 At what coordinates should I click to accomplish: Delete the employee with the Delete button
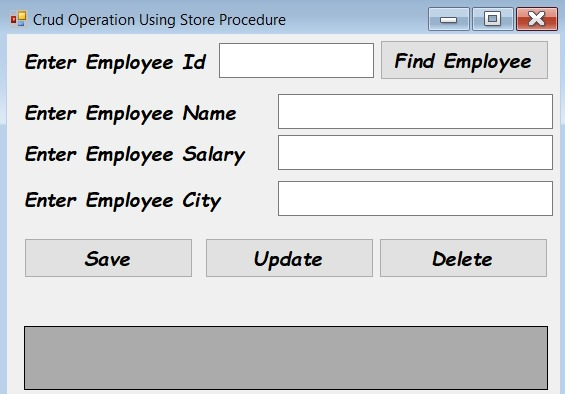(463, 258)
